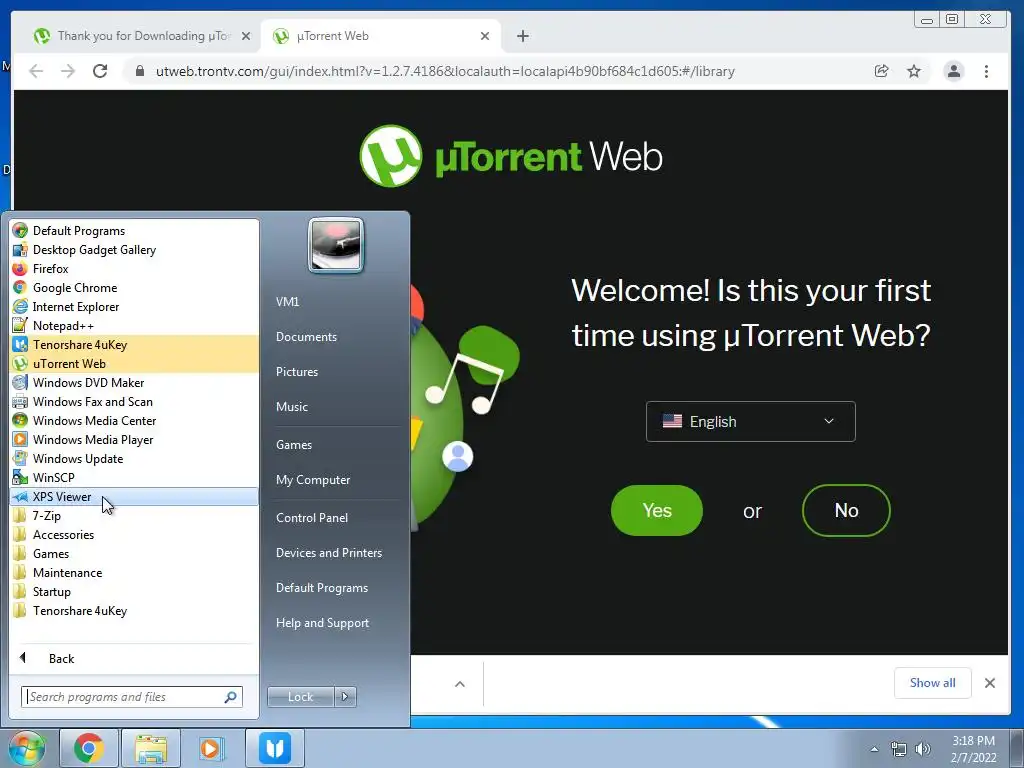
Task: Open Windows Fax and Scan
Action: [134, 401]
